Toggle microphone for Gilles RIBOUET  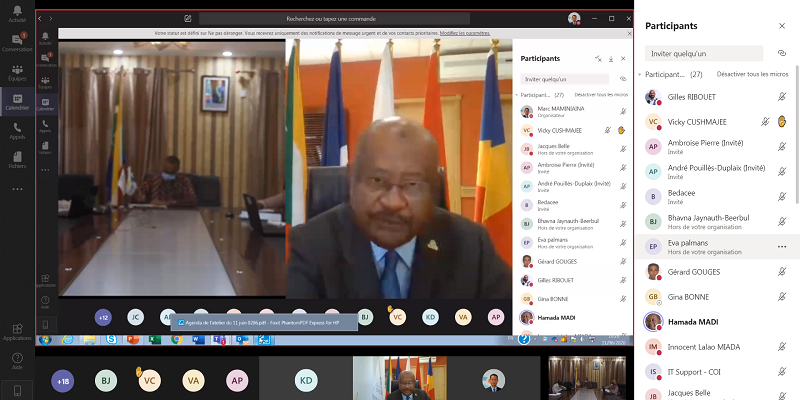[782, 96]
